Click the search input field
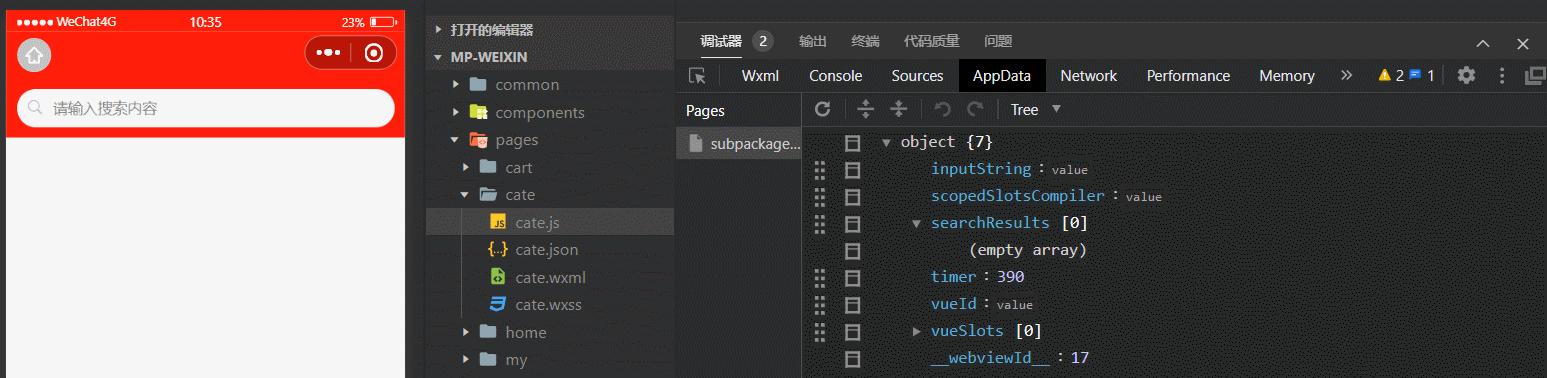1547x378 pixels. 206,108
